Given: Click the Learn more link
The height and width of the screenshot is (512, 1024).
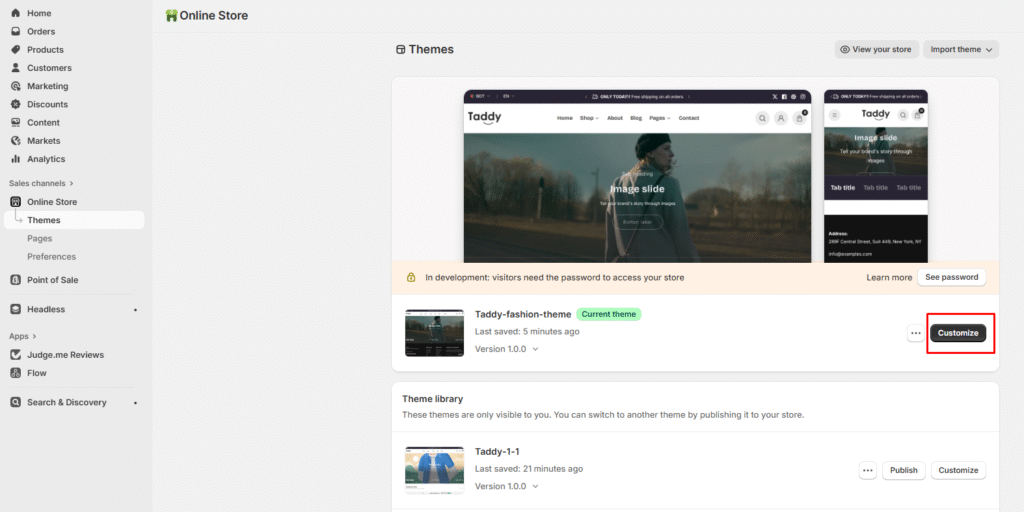Looking at the screenshot, I should tap(889, 277).
